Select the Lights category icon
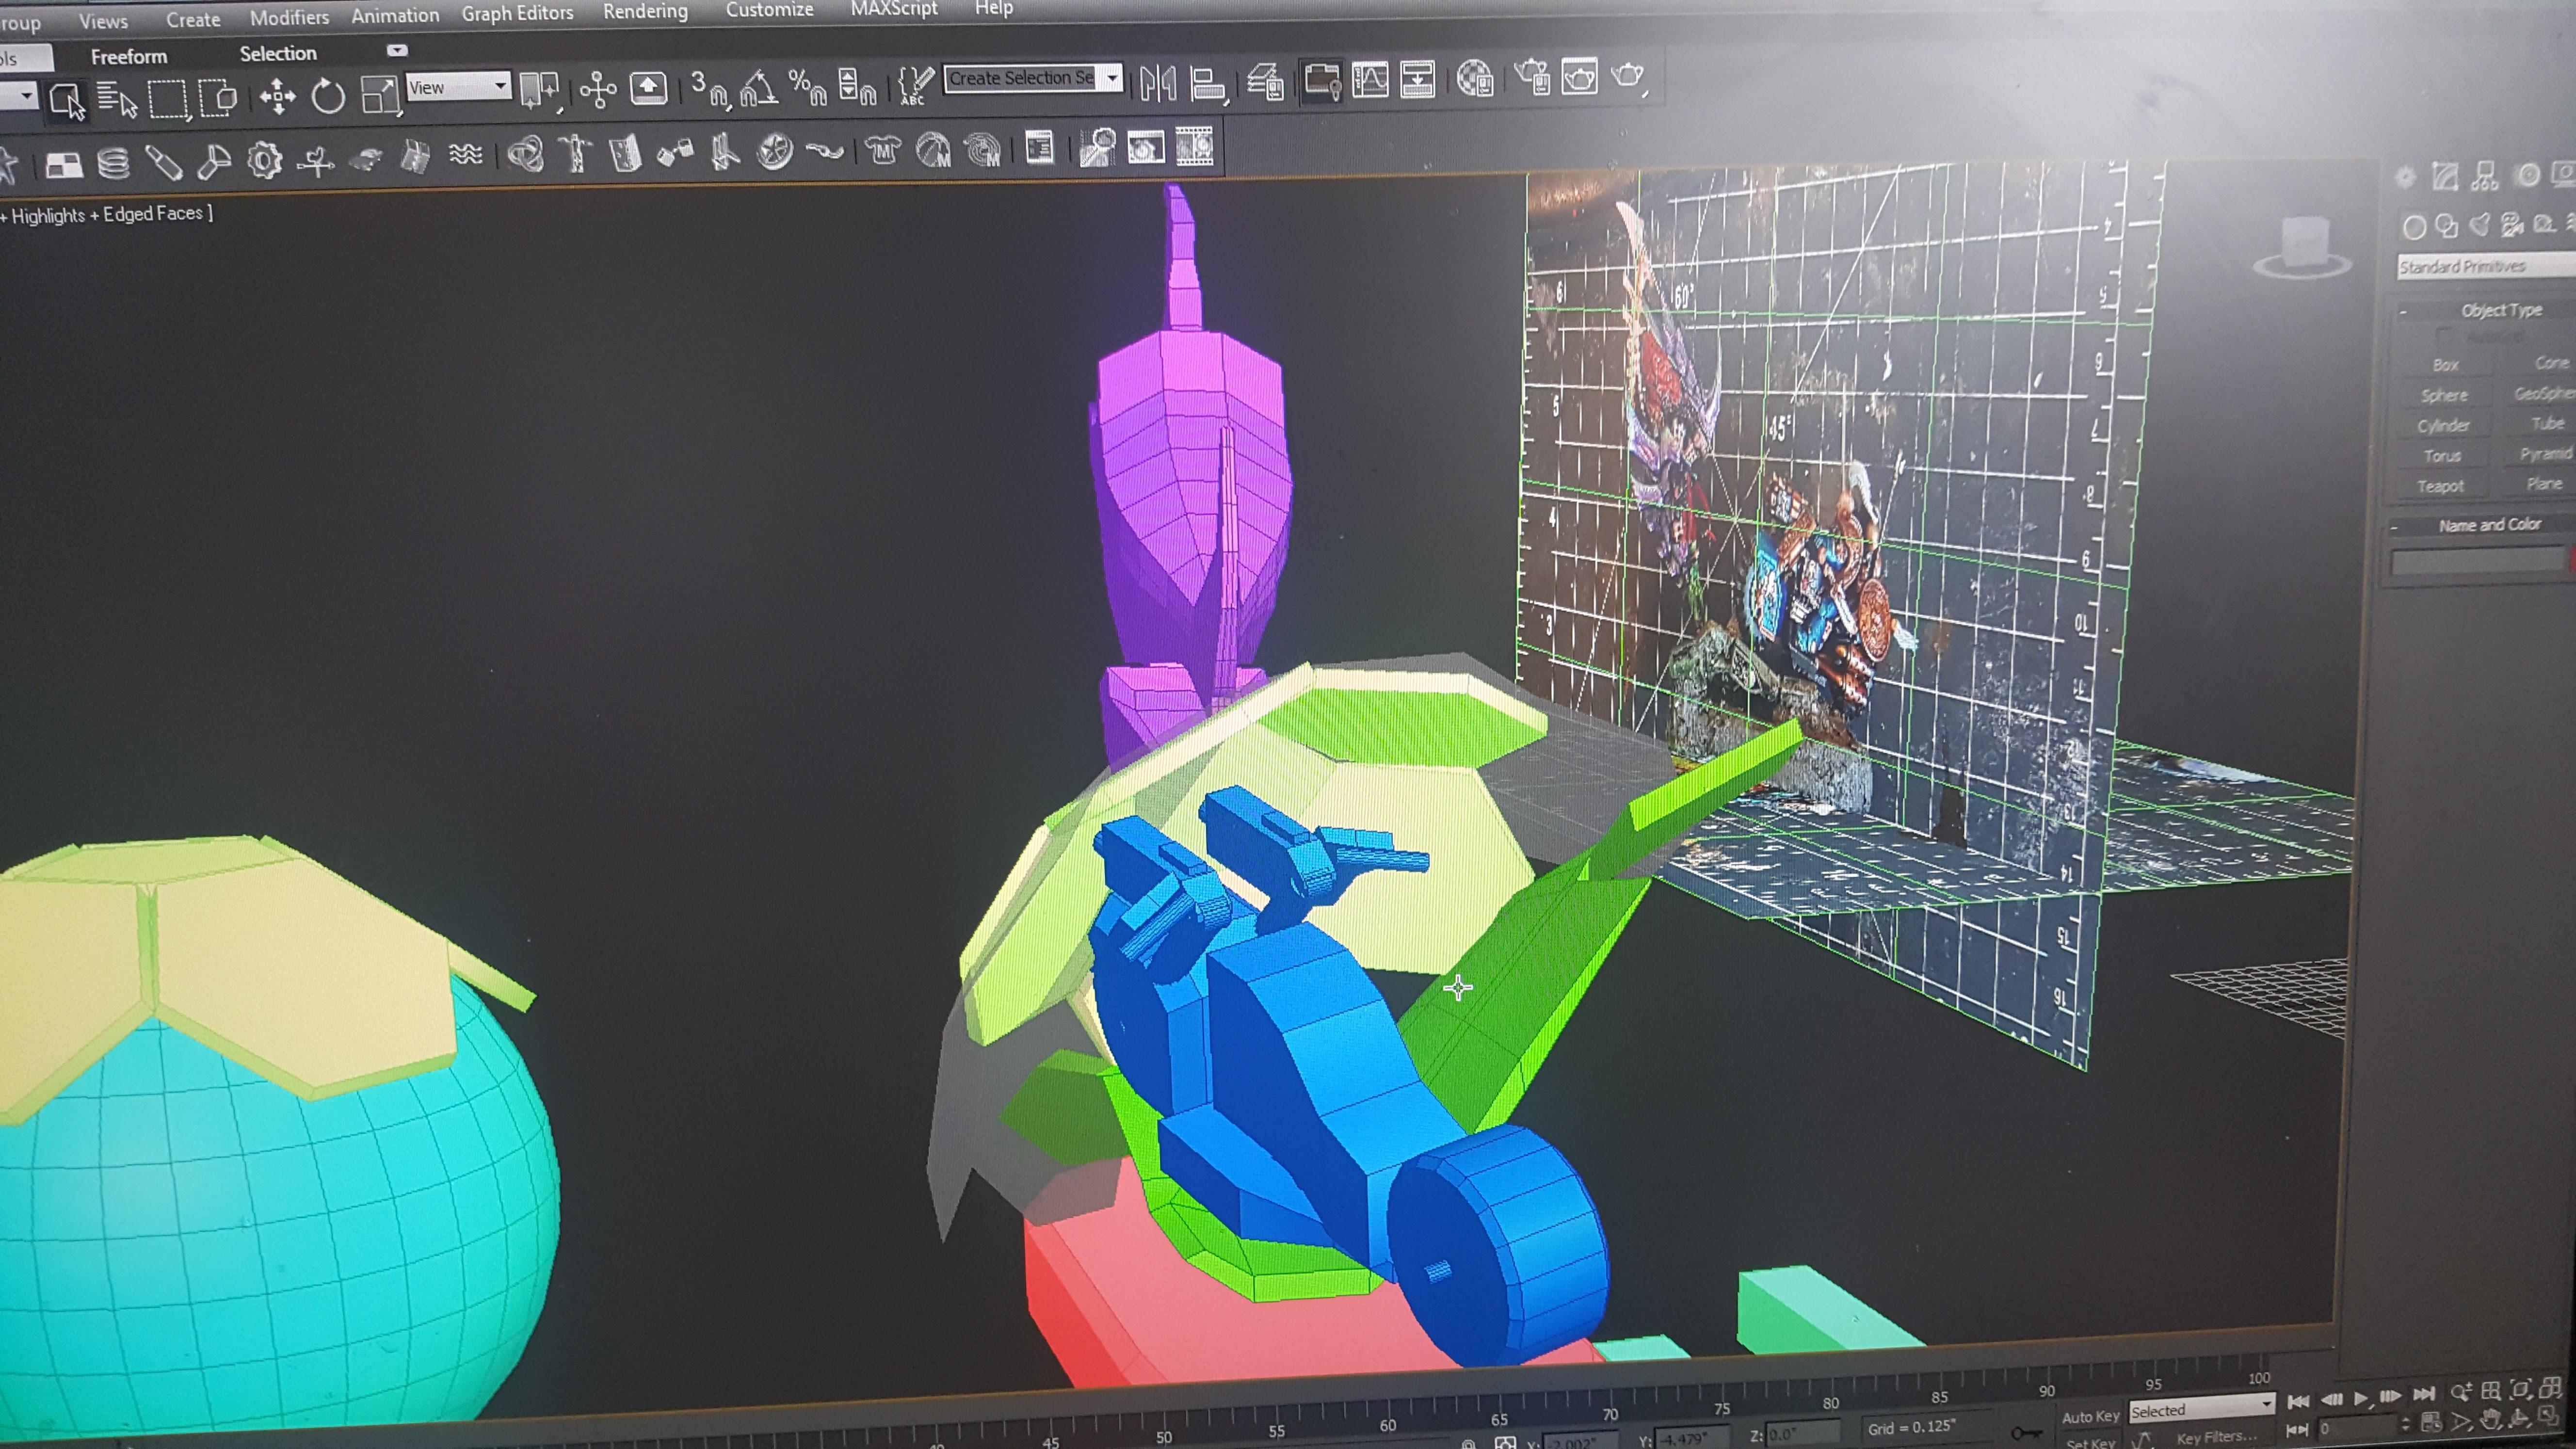 (x=2480, y=225)
